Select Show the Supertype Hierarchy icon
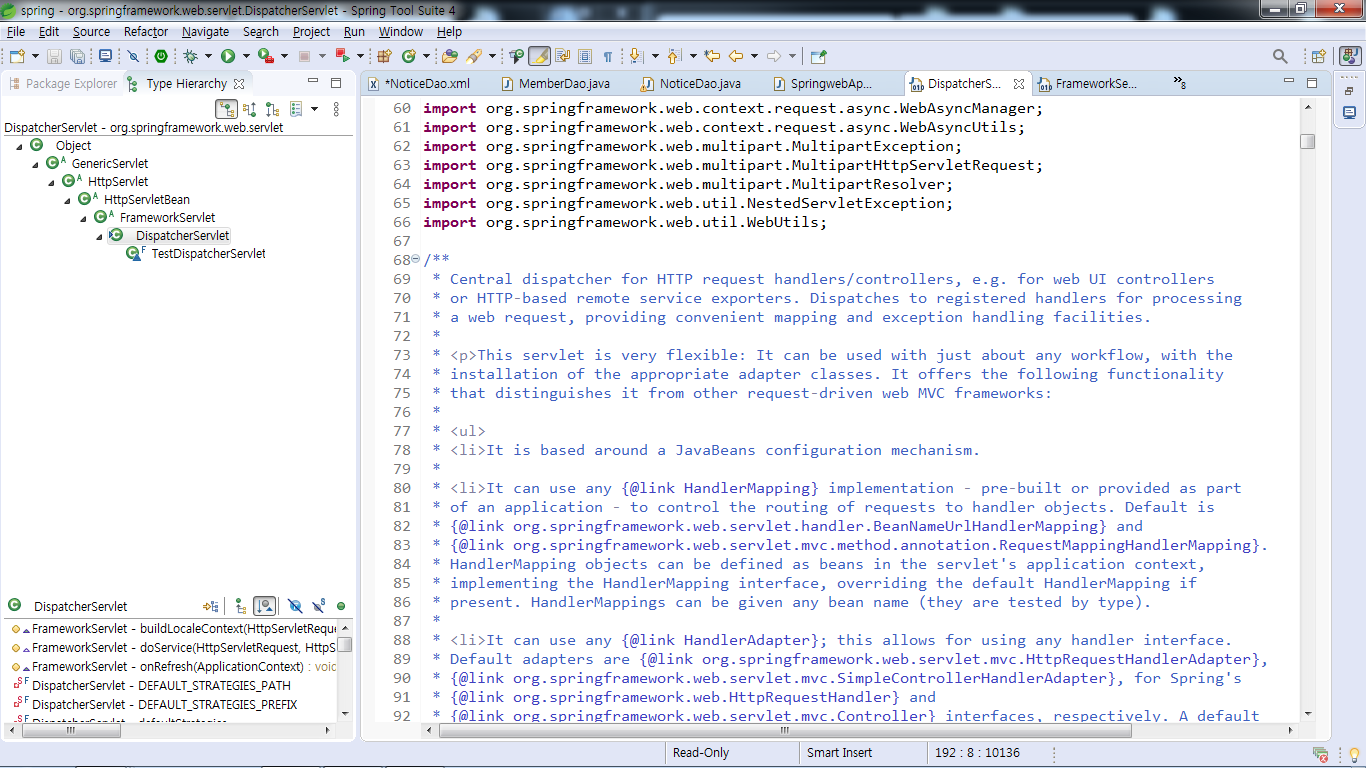Viewport: 1366px width, 768px height. click(x=249, y=109)
